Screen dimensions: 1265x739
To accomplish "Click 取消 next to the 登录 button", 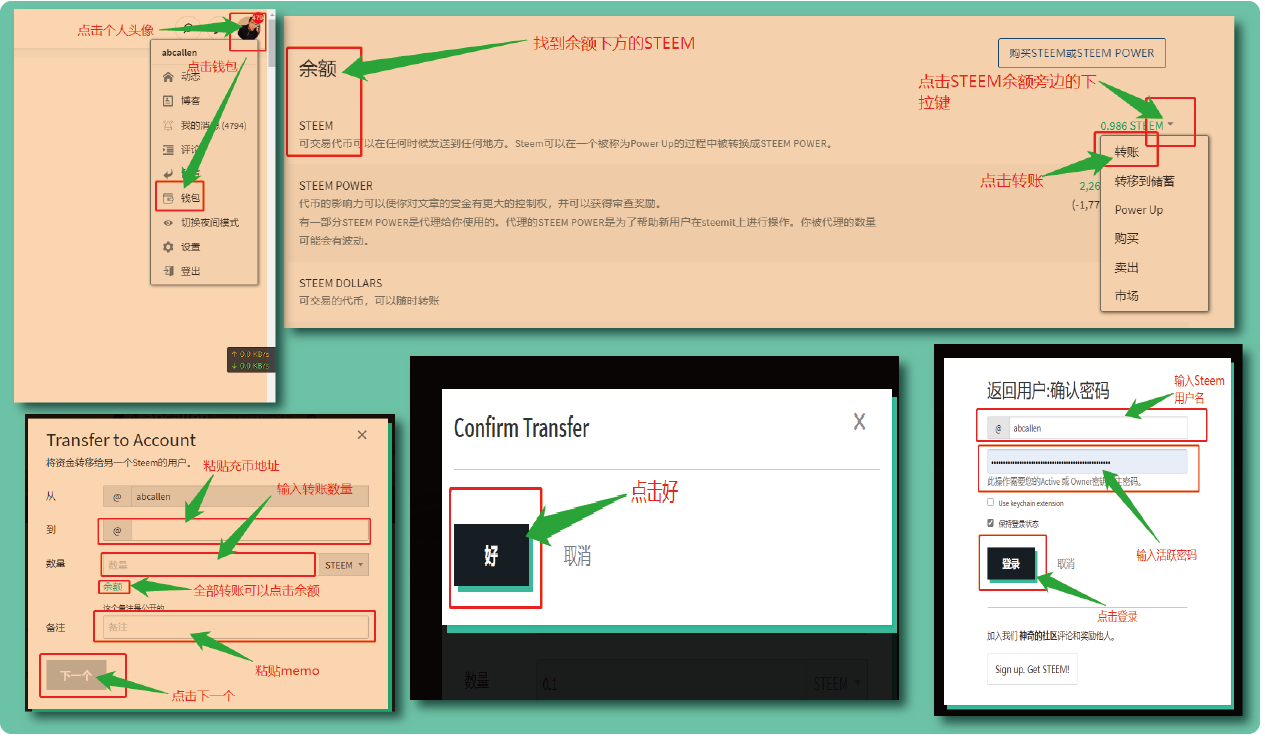I will pyautogui.click(x=1066, y=564).
